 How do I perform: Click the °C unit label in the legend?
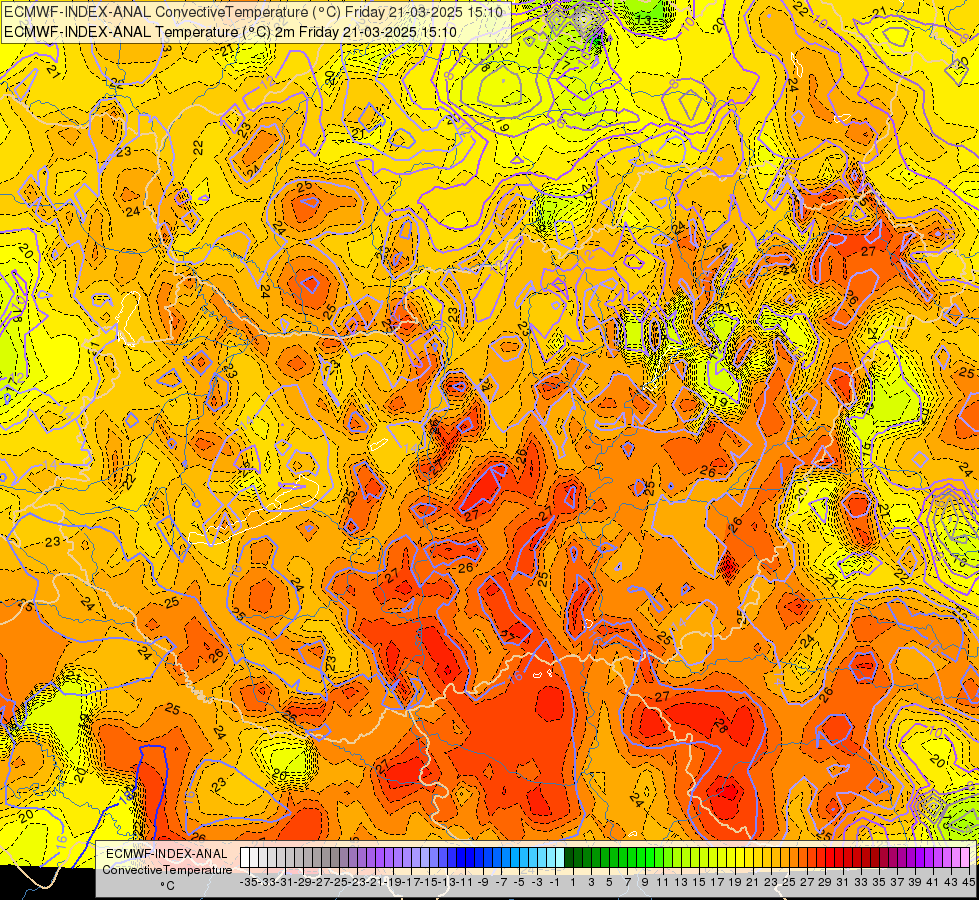[167, 886]
